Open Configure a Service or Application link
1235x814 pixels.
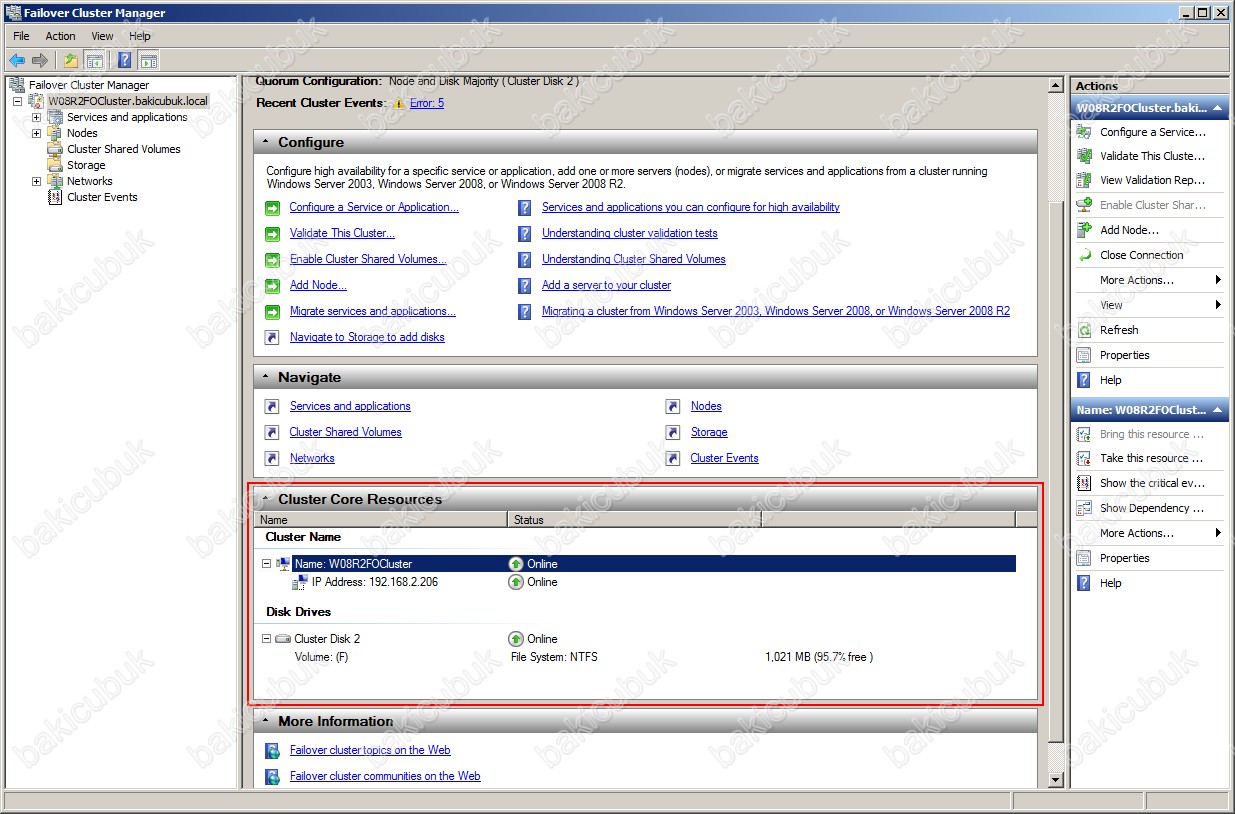(x=374, y=208)
